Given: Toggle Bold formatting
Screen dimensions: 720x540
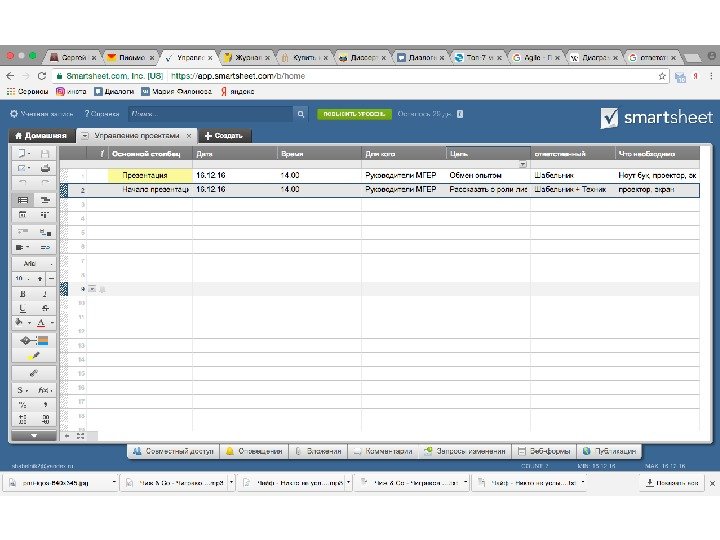Looking at the screenshot, I should pyautogui.click(x=22, y=294).
